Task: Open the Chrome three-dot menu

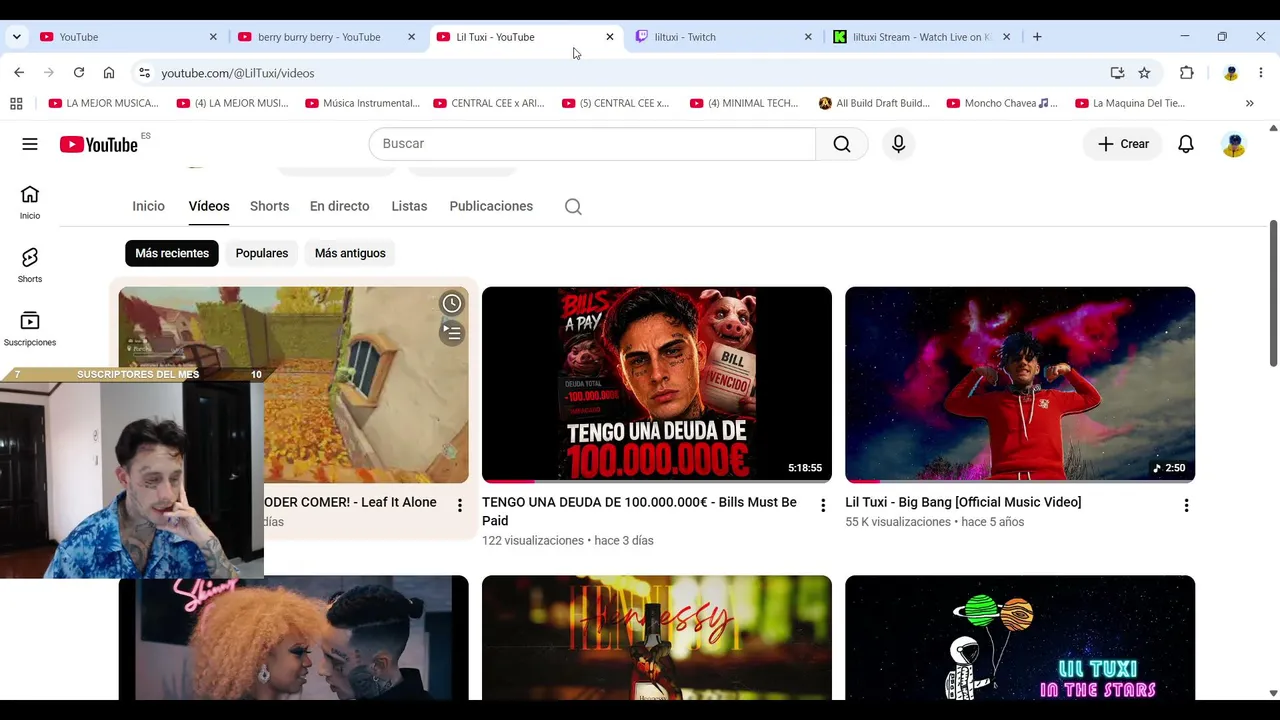Action: [x=1261, y=73]
